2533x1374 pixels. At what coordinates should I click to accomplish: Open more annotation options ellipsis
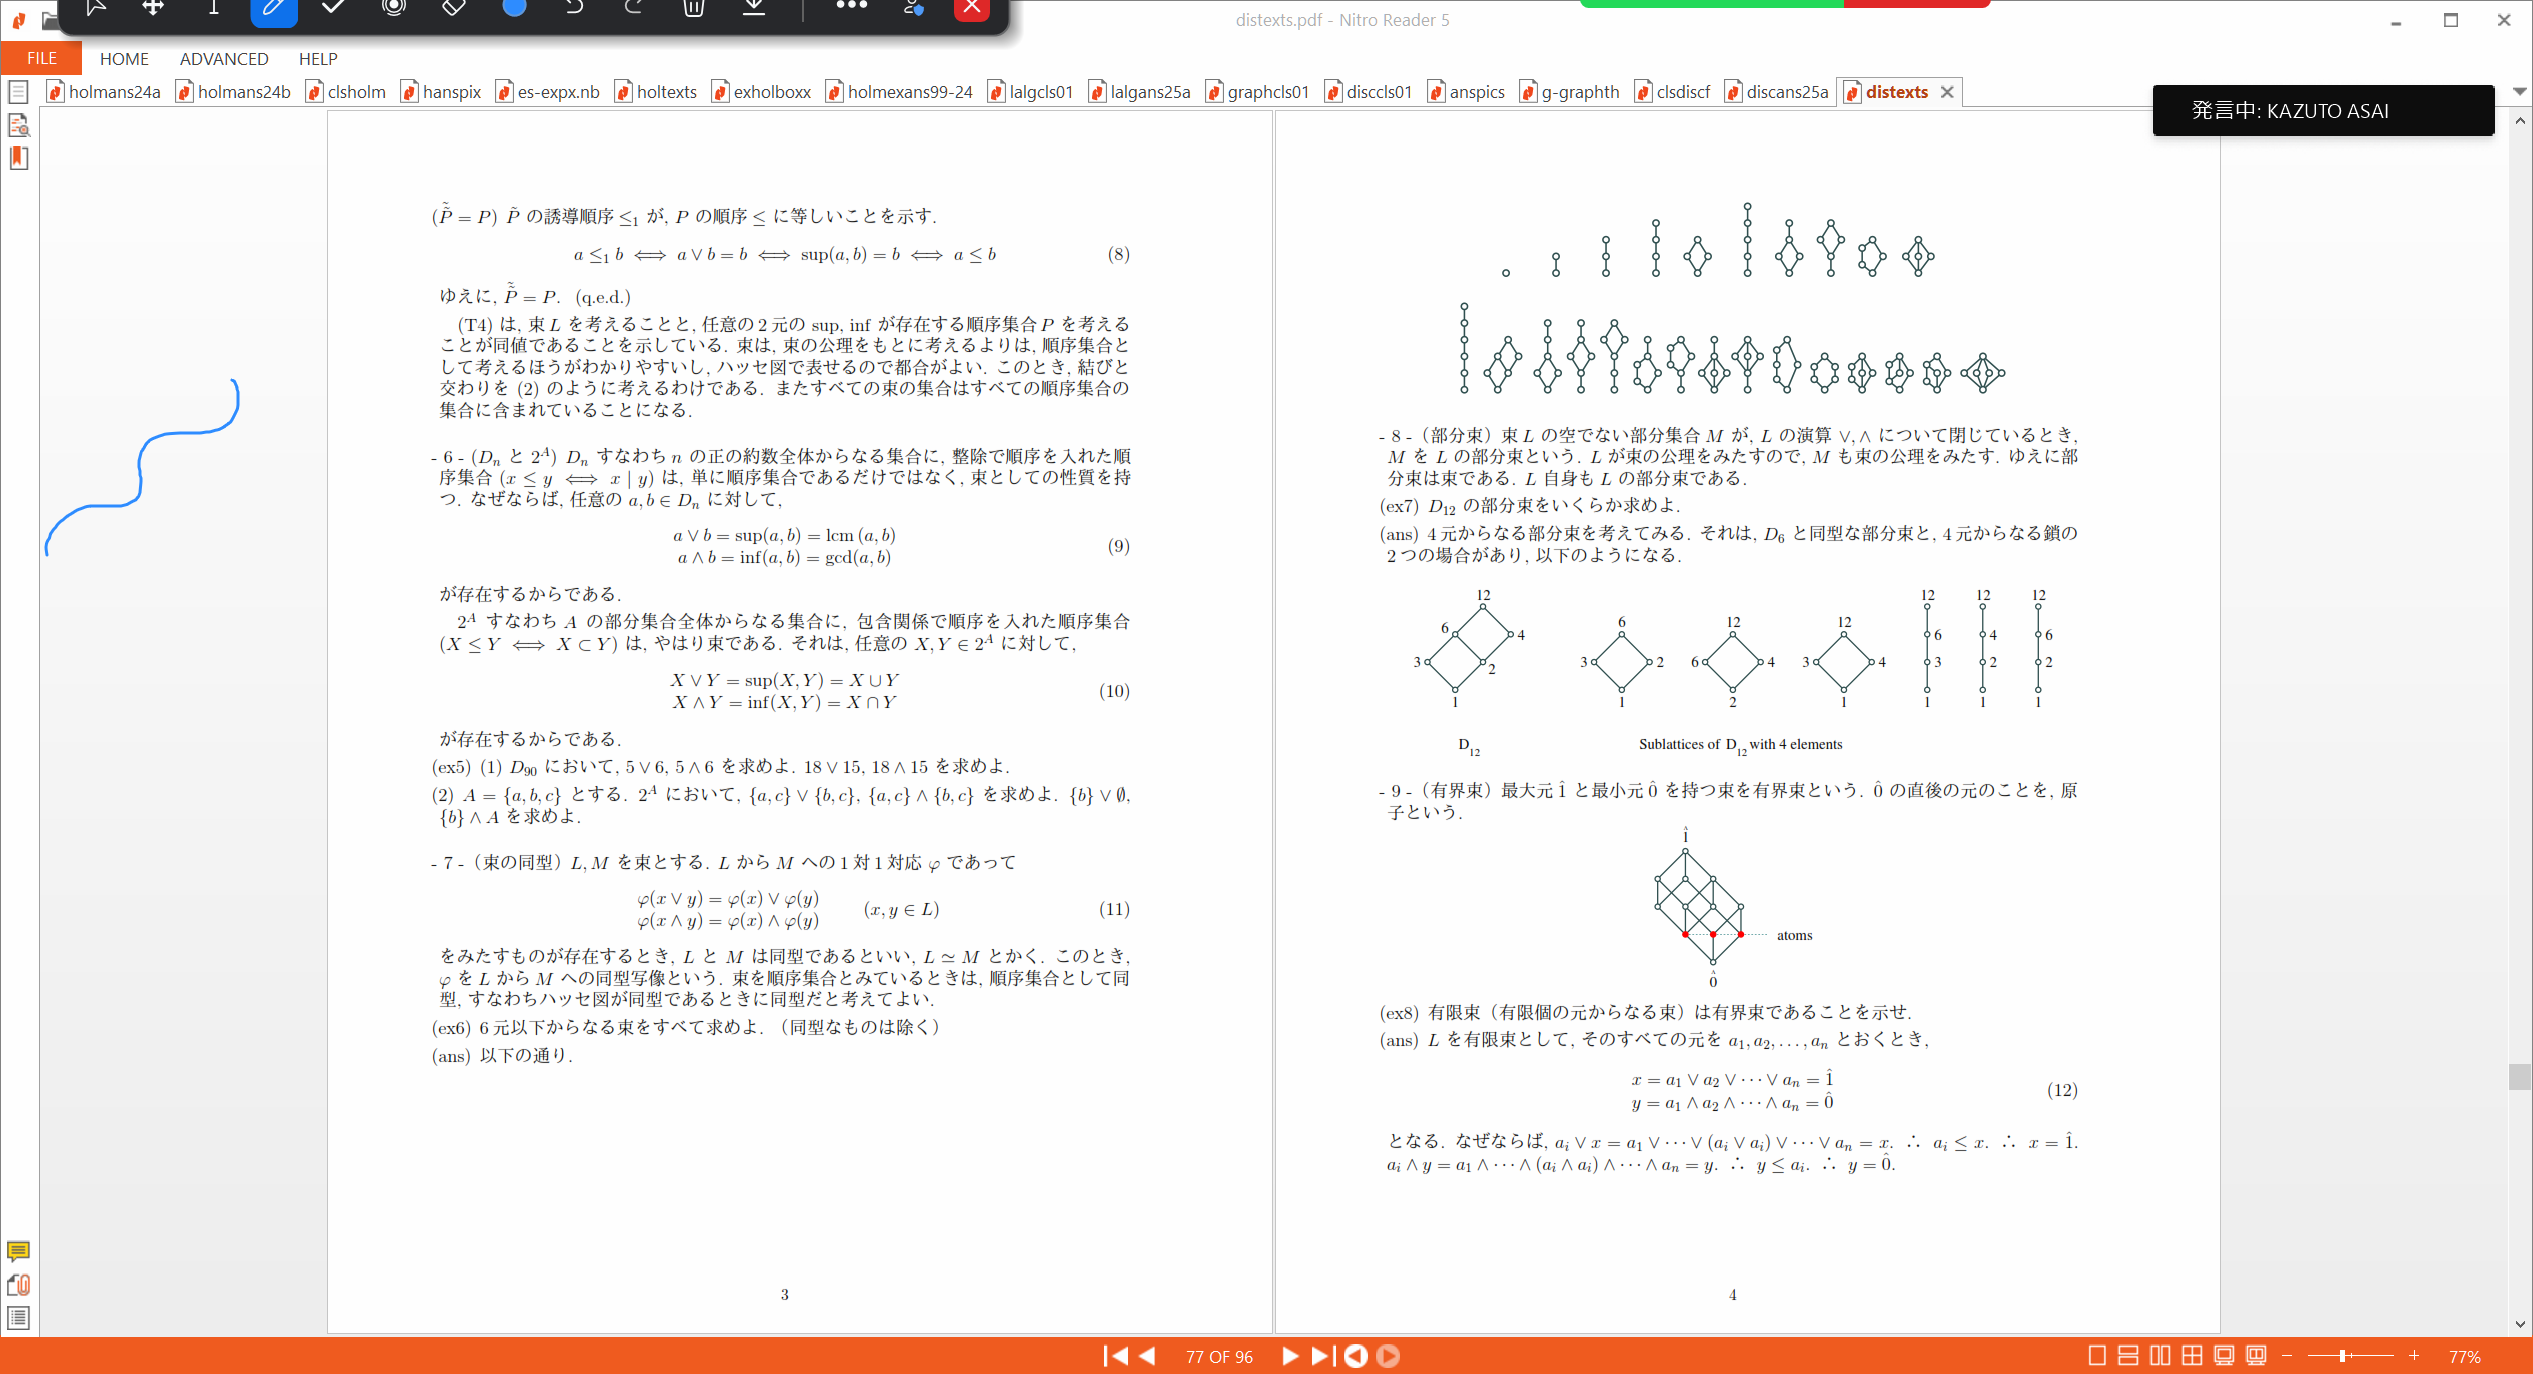click(x=851, y=6)
